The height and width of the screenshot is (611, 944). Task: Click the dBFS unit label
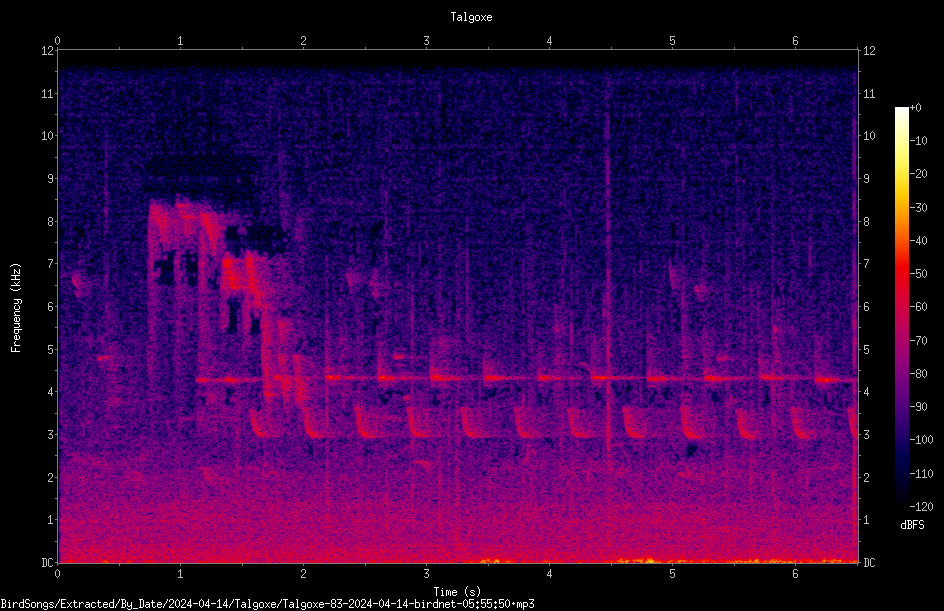(912, 525)
